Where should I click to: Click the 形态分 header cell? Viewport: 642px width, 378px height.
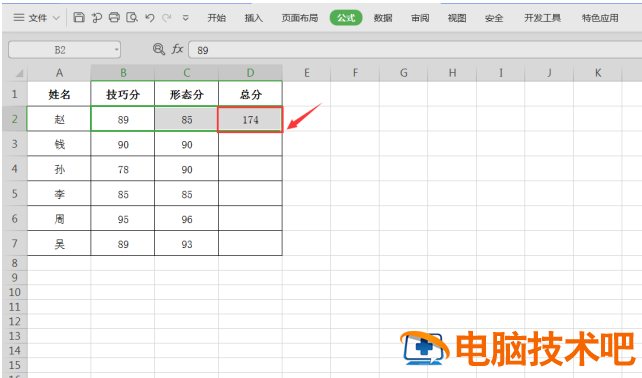tap(187, 94)
